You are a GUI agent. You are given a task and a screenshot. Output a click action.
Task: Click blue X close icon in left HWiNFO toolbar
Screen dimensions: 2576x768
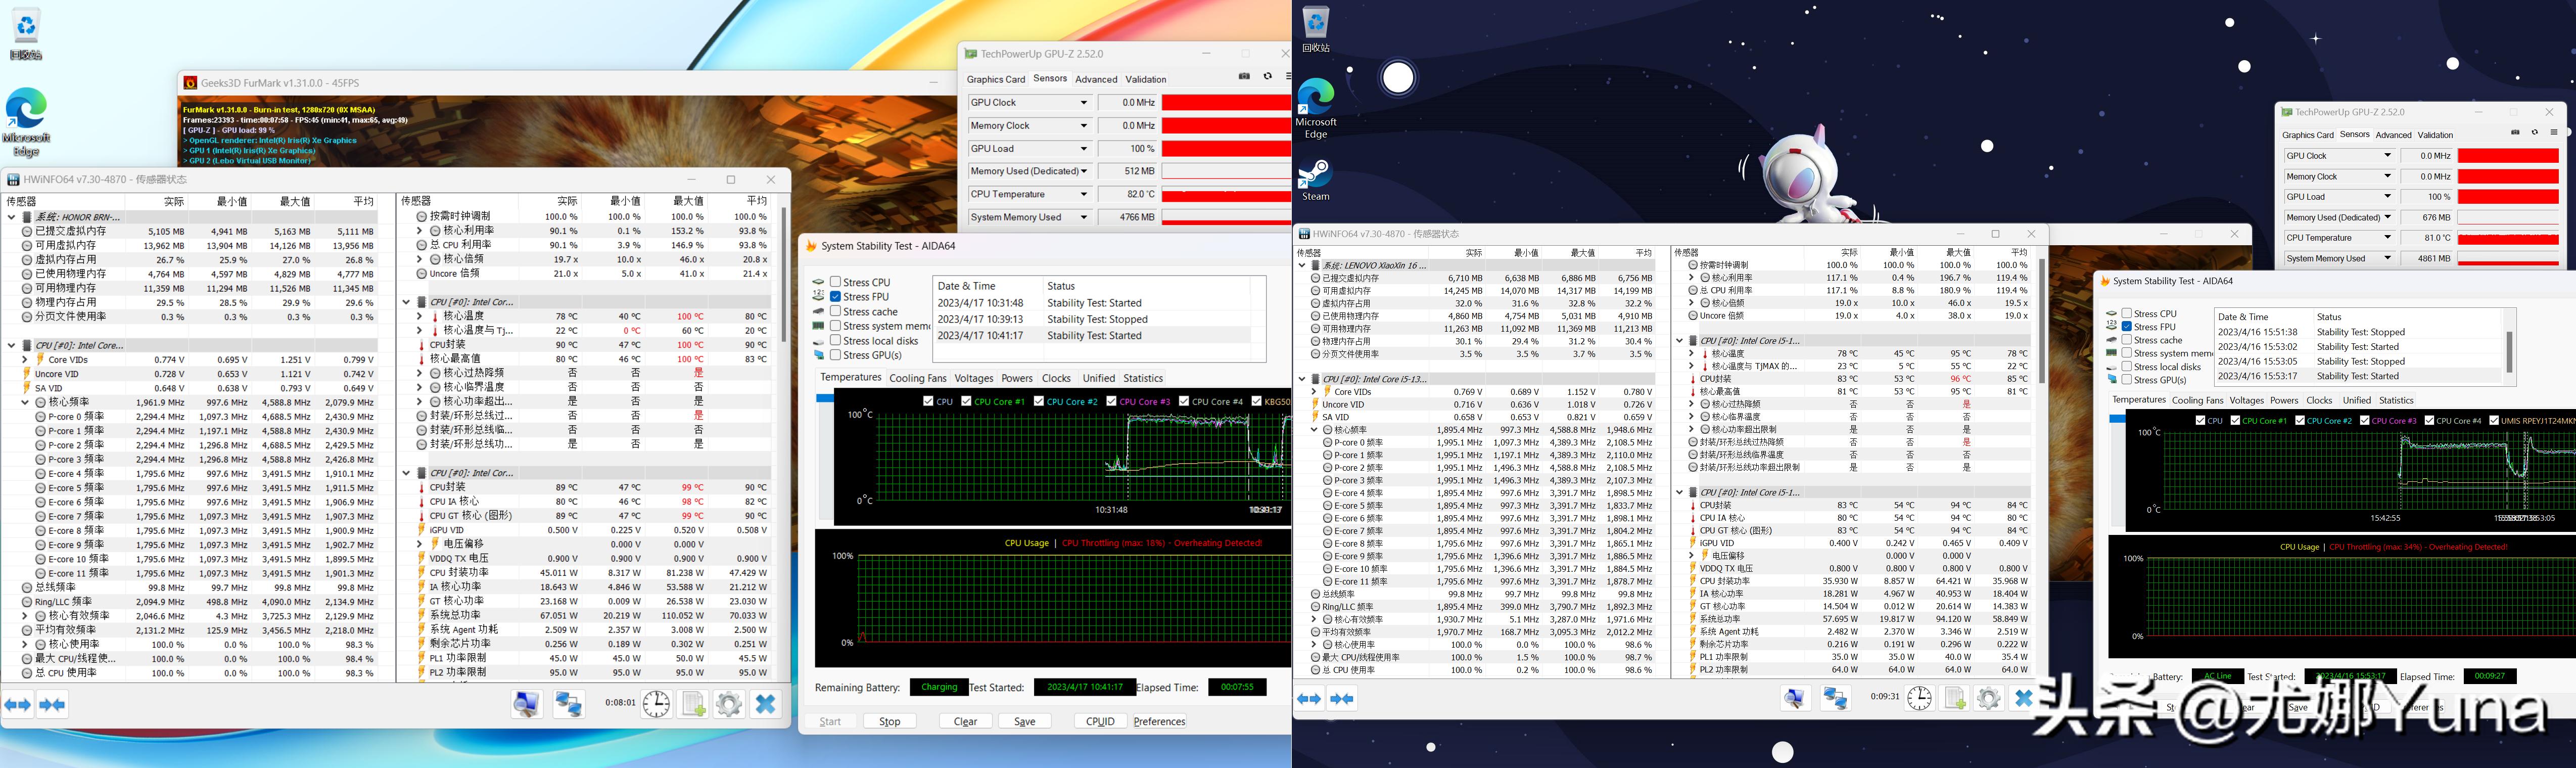click(765, 704)
